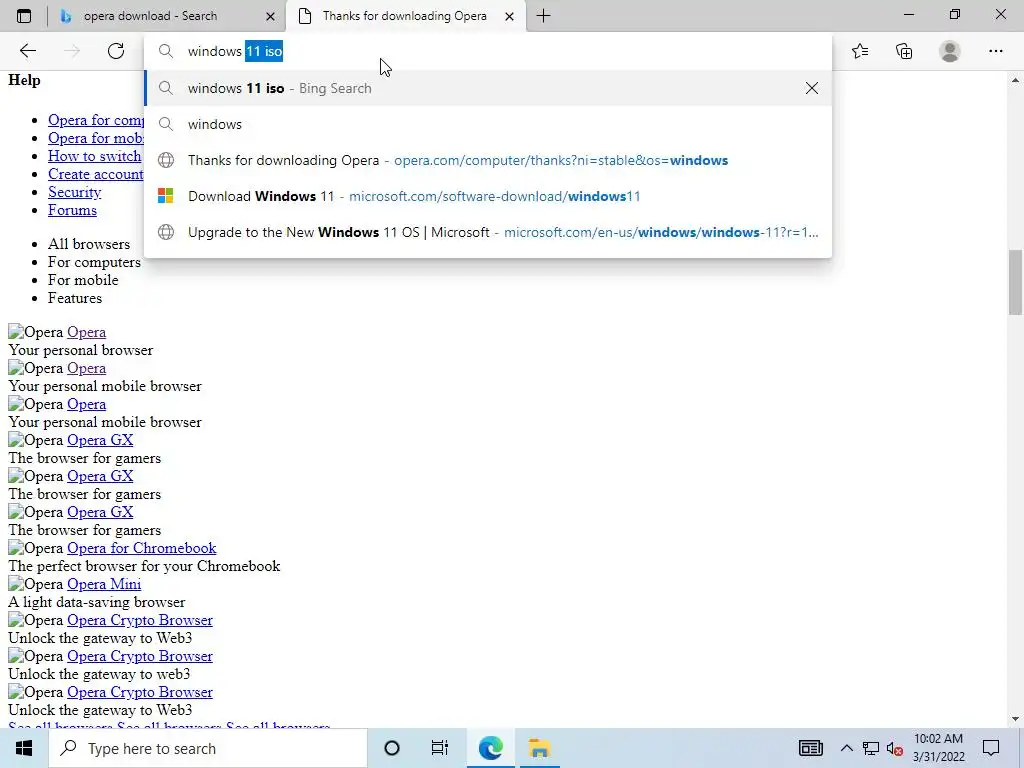The image size is (1024, 768).
Task: Choose the plain 'windows' search suggestion
Action: pos(487,124)
